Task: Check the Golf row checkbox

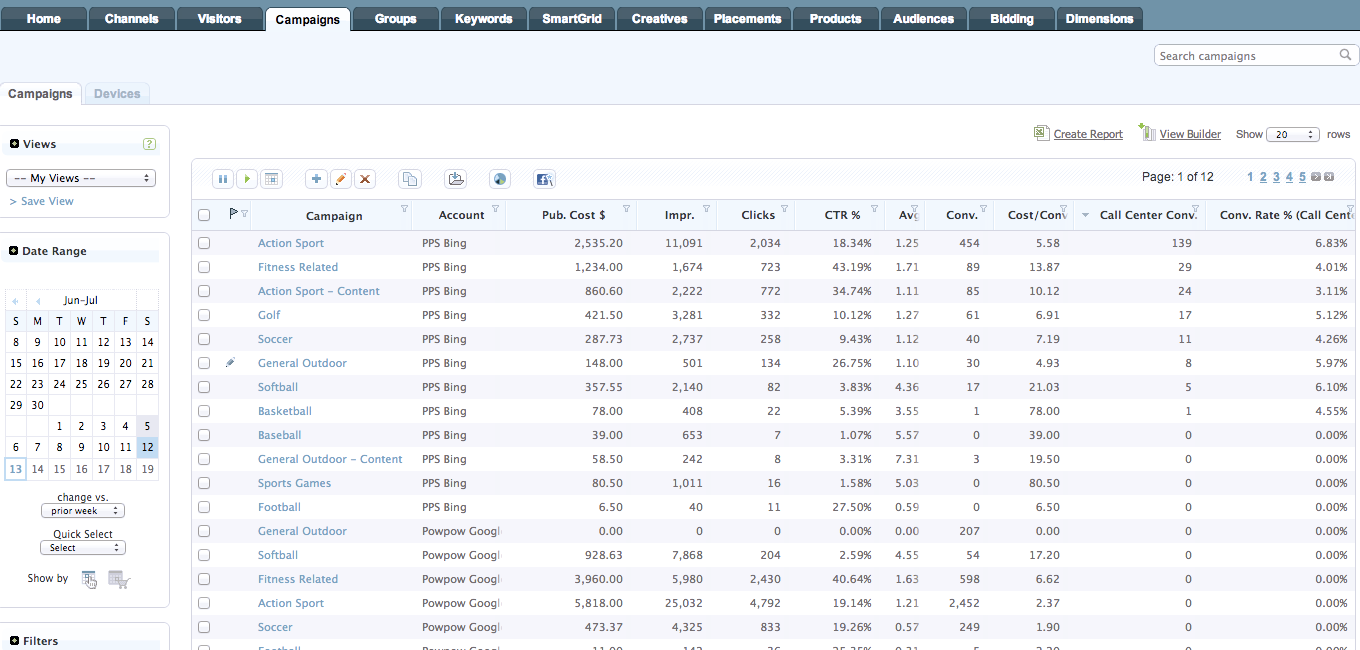Action: (204, 315)
